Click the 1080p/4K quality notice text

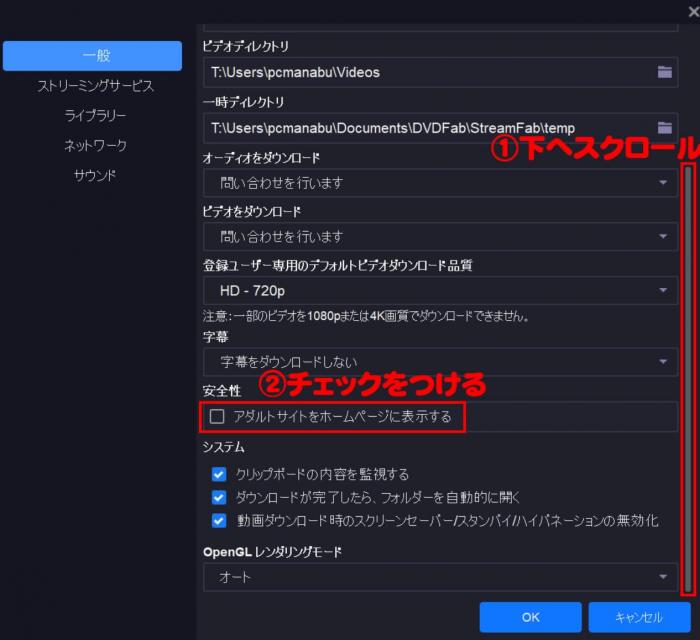(366, 316)
